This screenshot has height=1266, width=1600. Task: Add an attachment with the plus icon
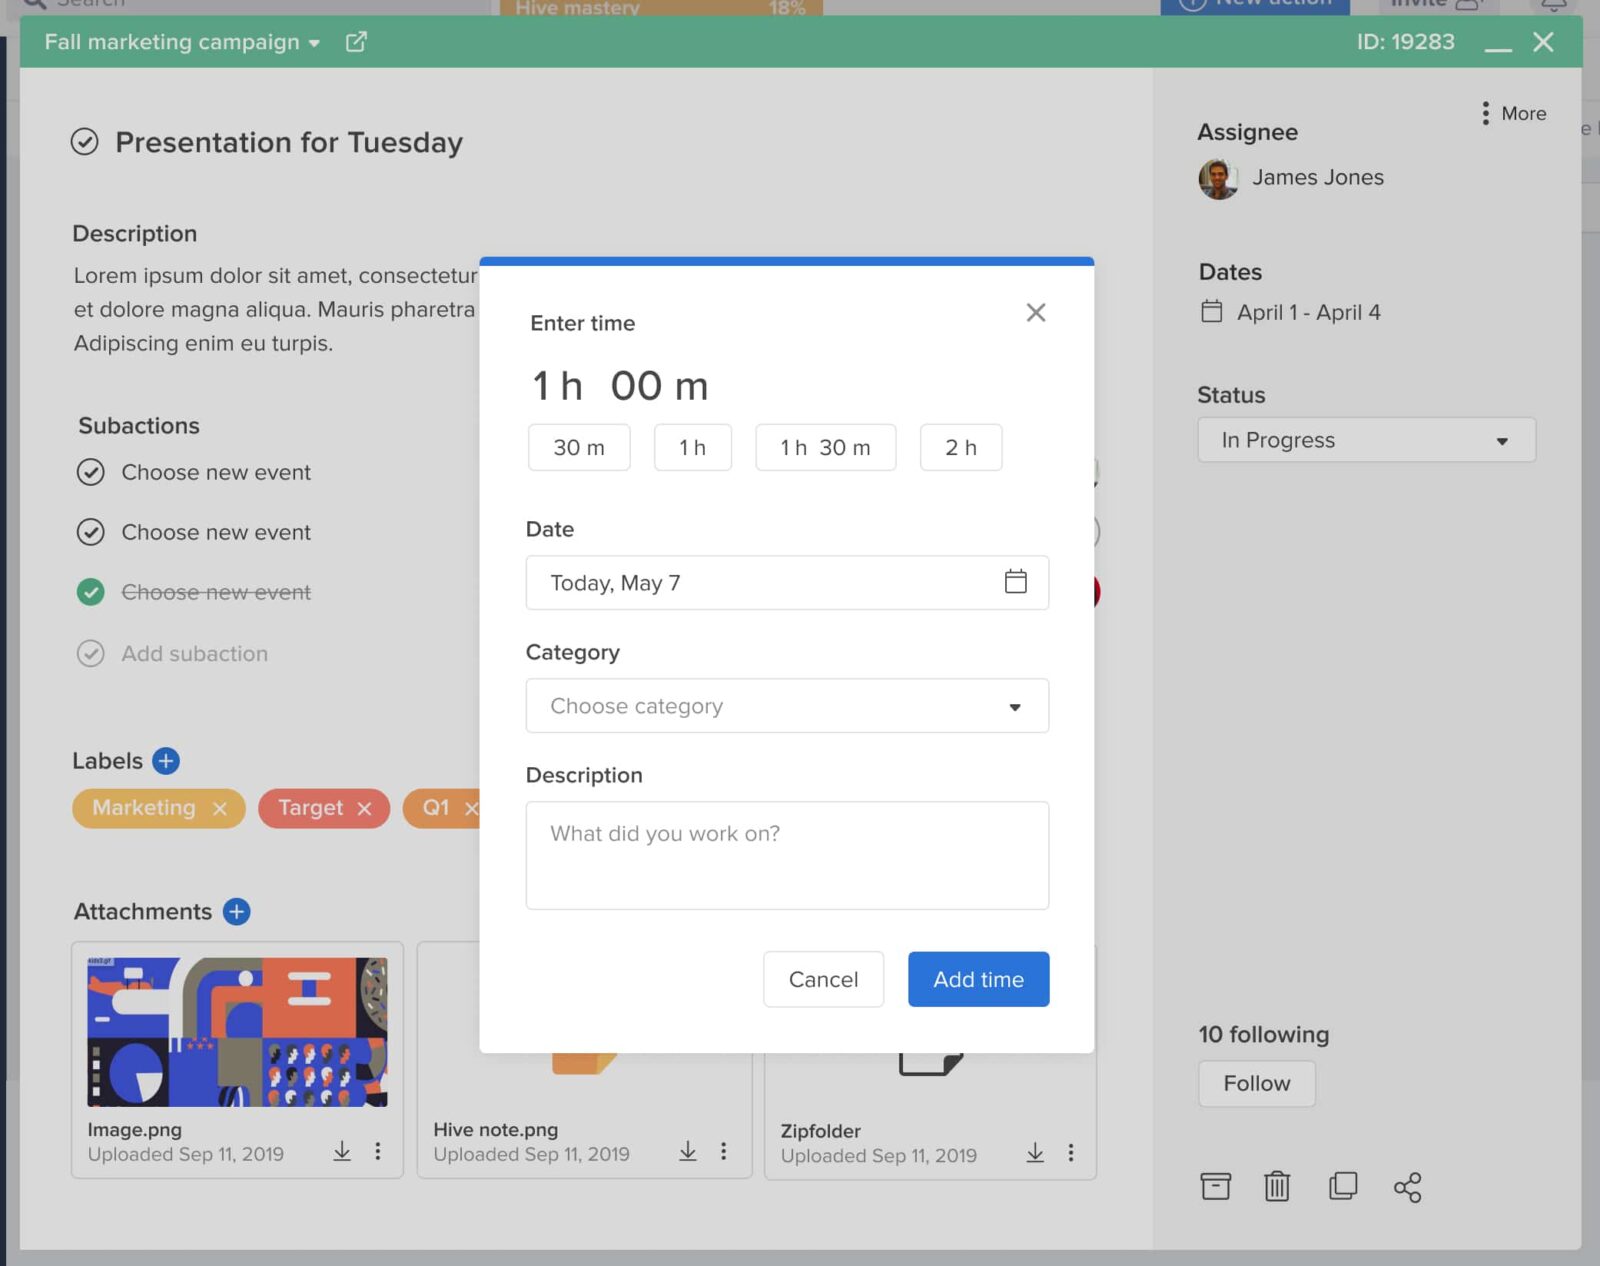pyautogui.click(x=237, y=911)
